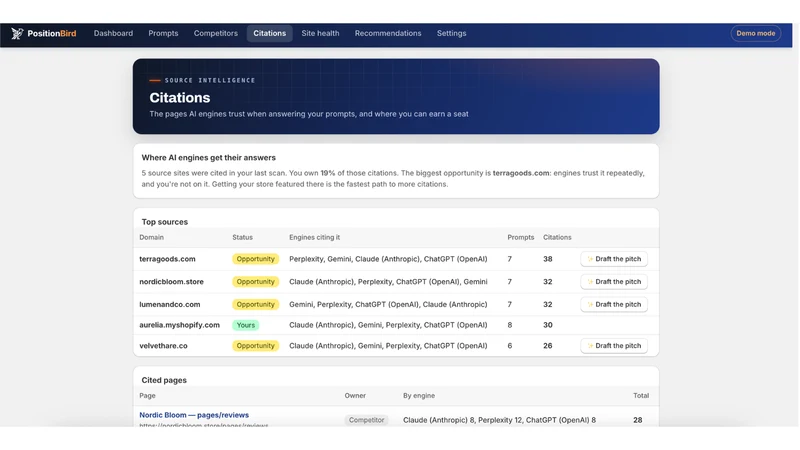Click the velvethare.co domain cell
Viewport: 800px width, 450px height.
163,345
